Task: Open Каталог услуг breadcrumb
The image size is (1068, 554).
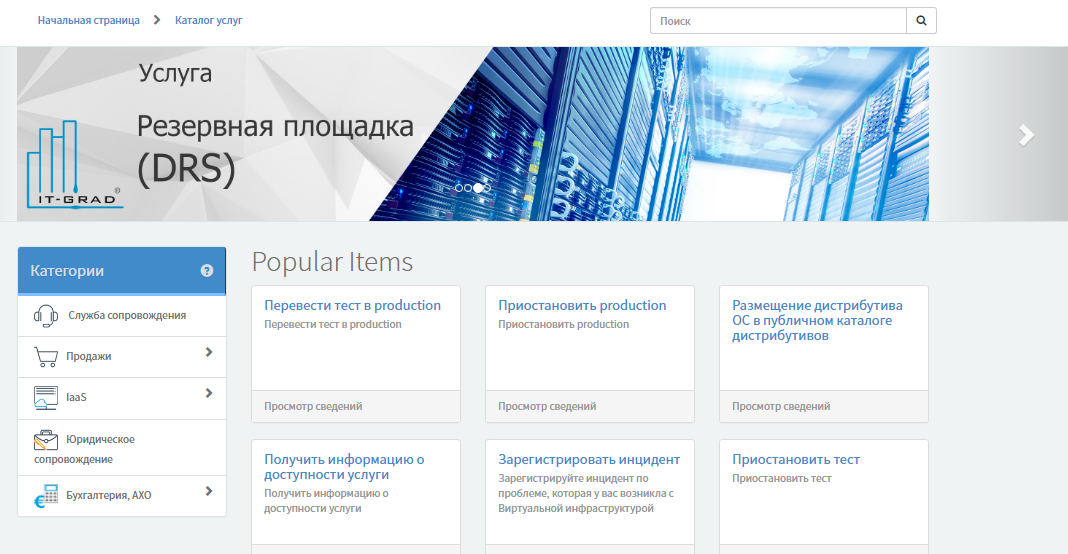Action: [208, 20]
